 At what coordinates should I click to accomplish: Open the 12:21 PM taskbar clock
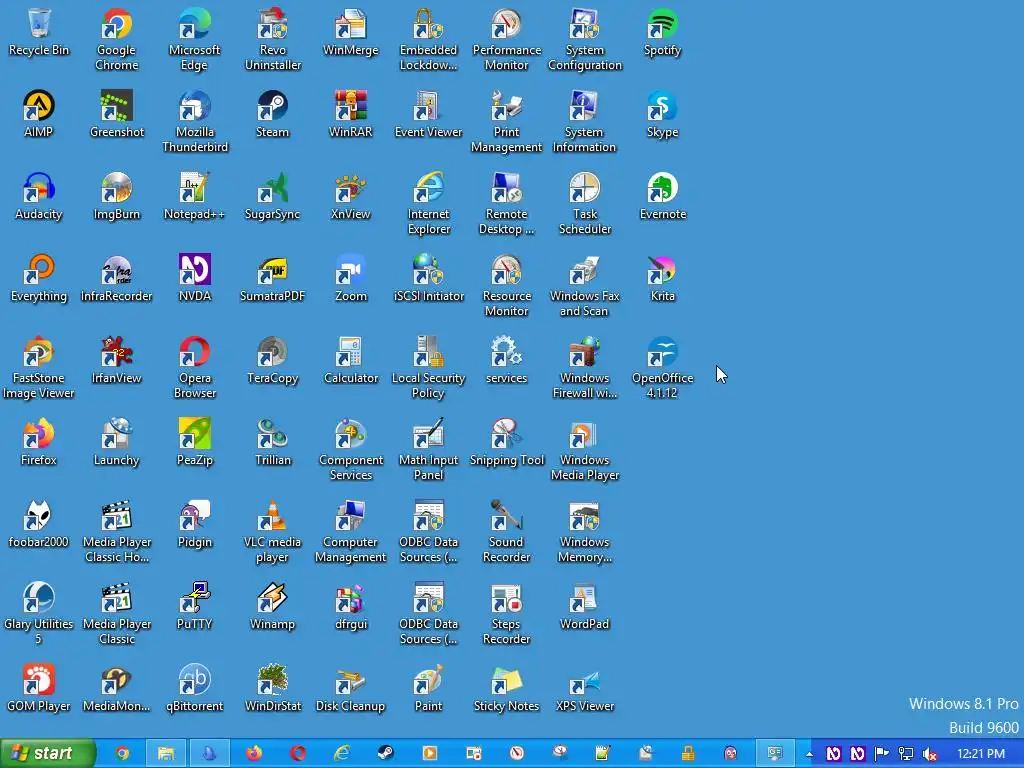tap(980, 754)
